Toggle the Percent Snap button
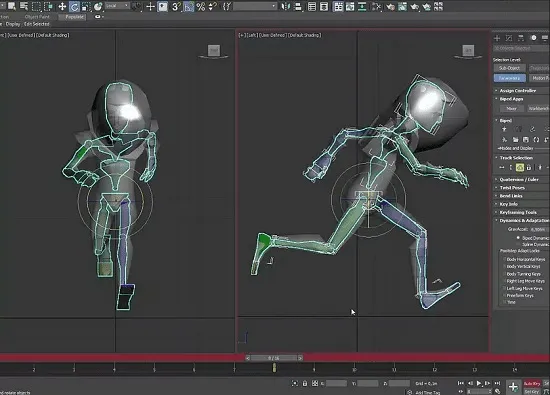 [x=201, y=6]
